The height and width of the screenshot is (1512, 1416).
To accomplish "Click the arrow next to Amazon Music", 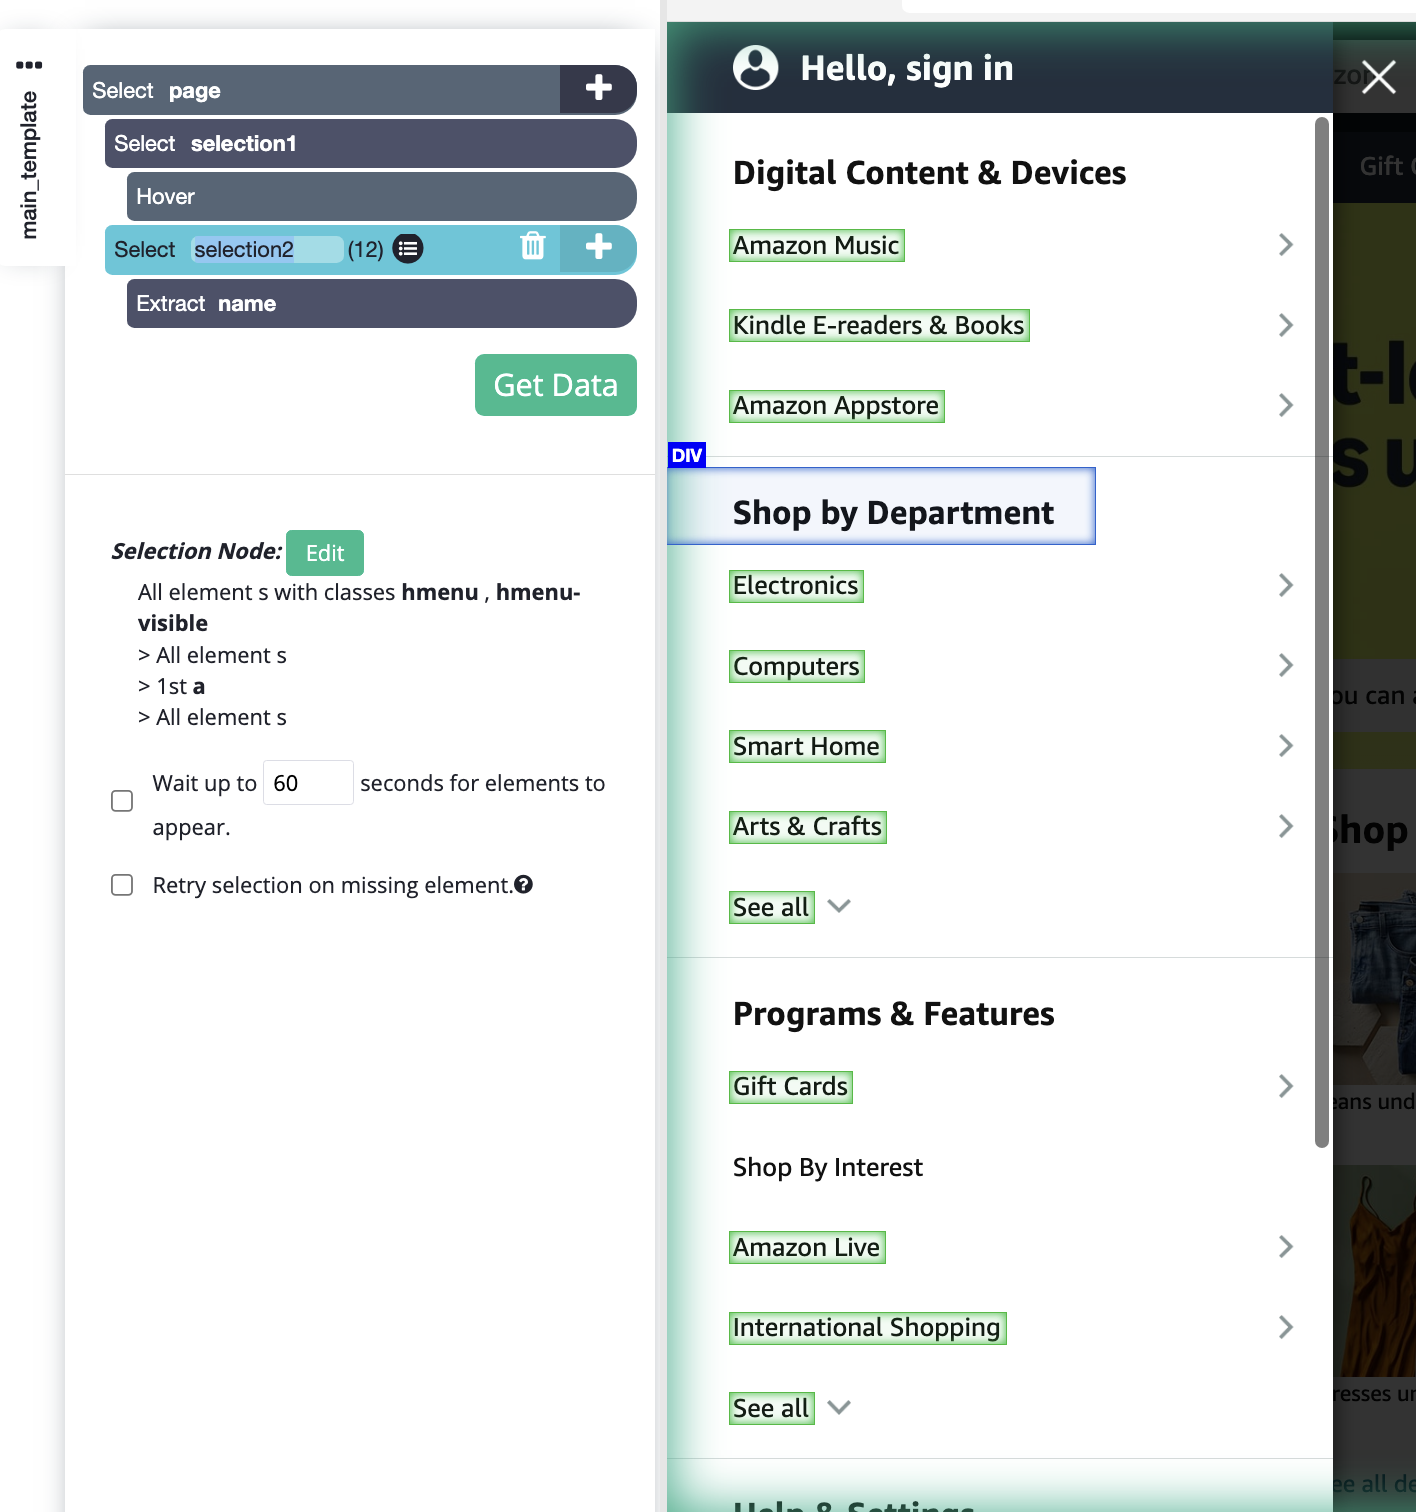I will point(1285,245).
